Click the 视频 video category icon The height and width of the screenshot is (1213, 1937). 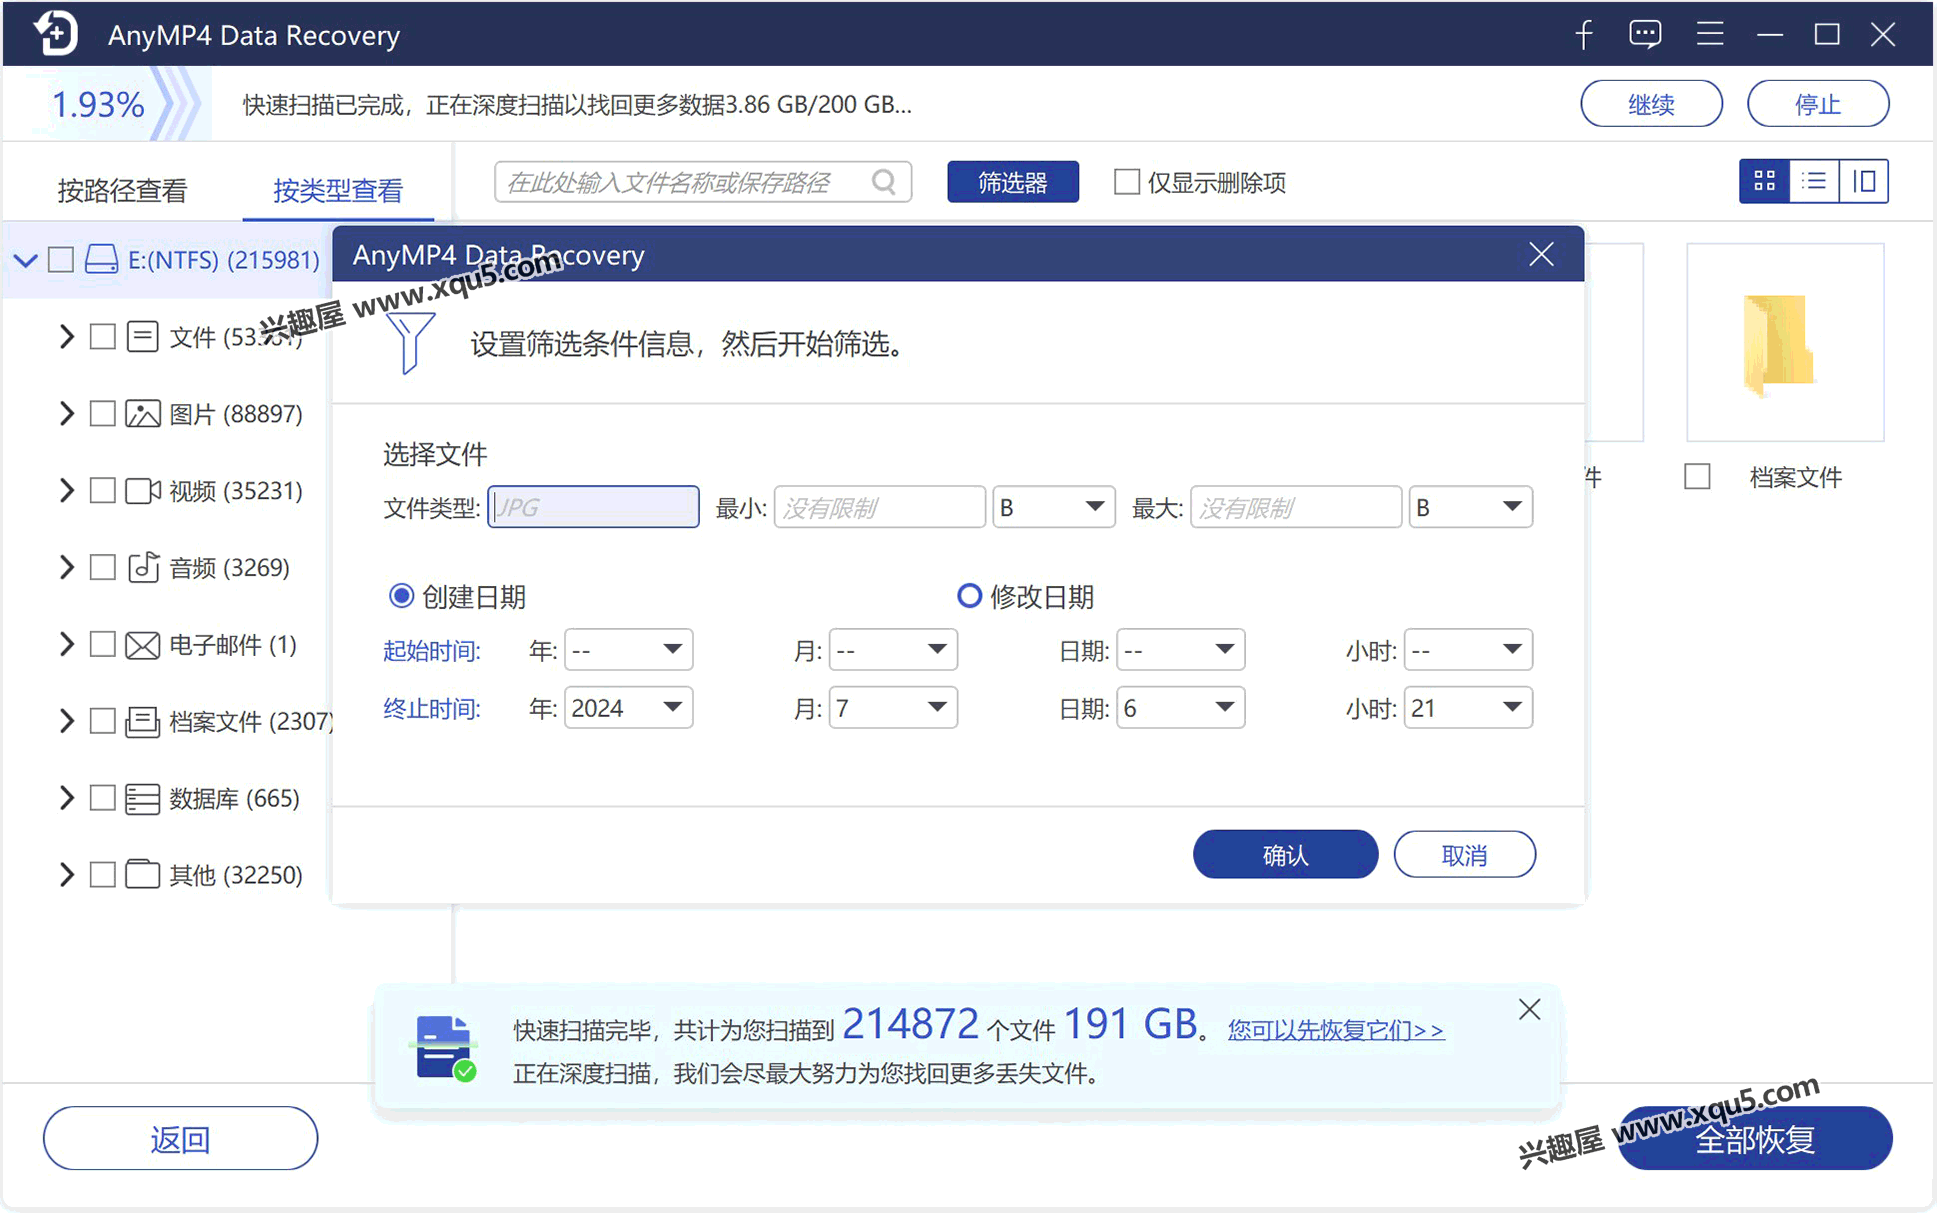tap(142, 490)
